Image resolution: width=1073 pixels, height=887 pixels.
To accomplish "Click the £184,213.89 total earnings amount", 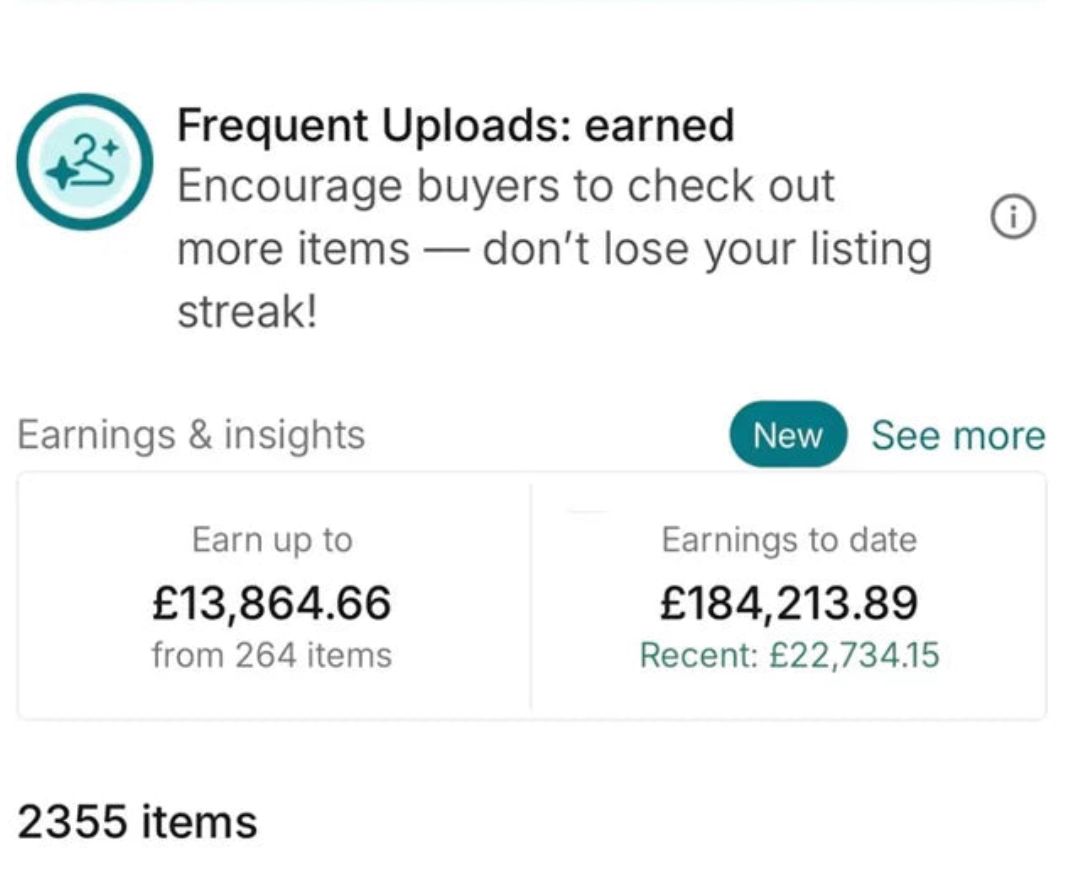I will pos(789,603).
